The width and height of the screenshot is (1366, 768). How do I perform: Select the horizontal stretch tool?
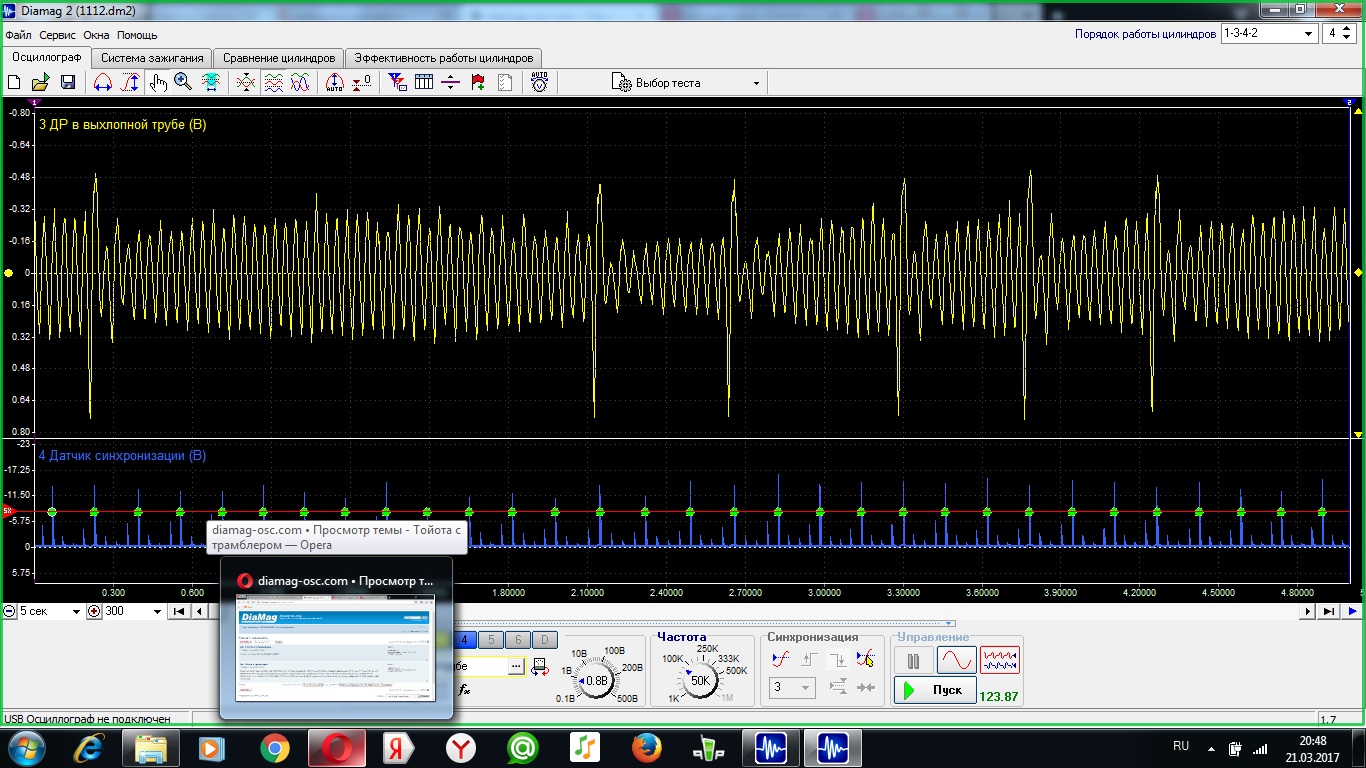102,83
